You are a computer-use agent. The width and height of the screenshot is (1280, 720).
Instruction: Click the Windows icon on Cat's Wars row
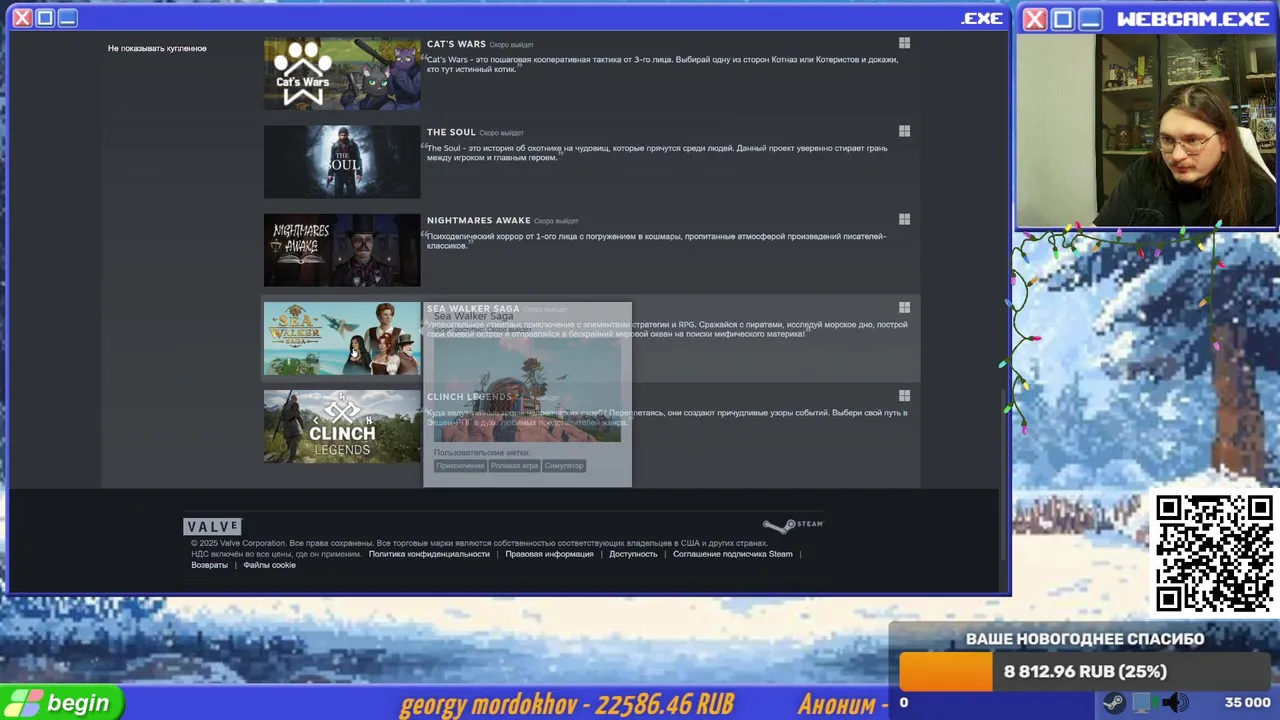coord(904,43)
